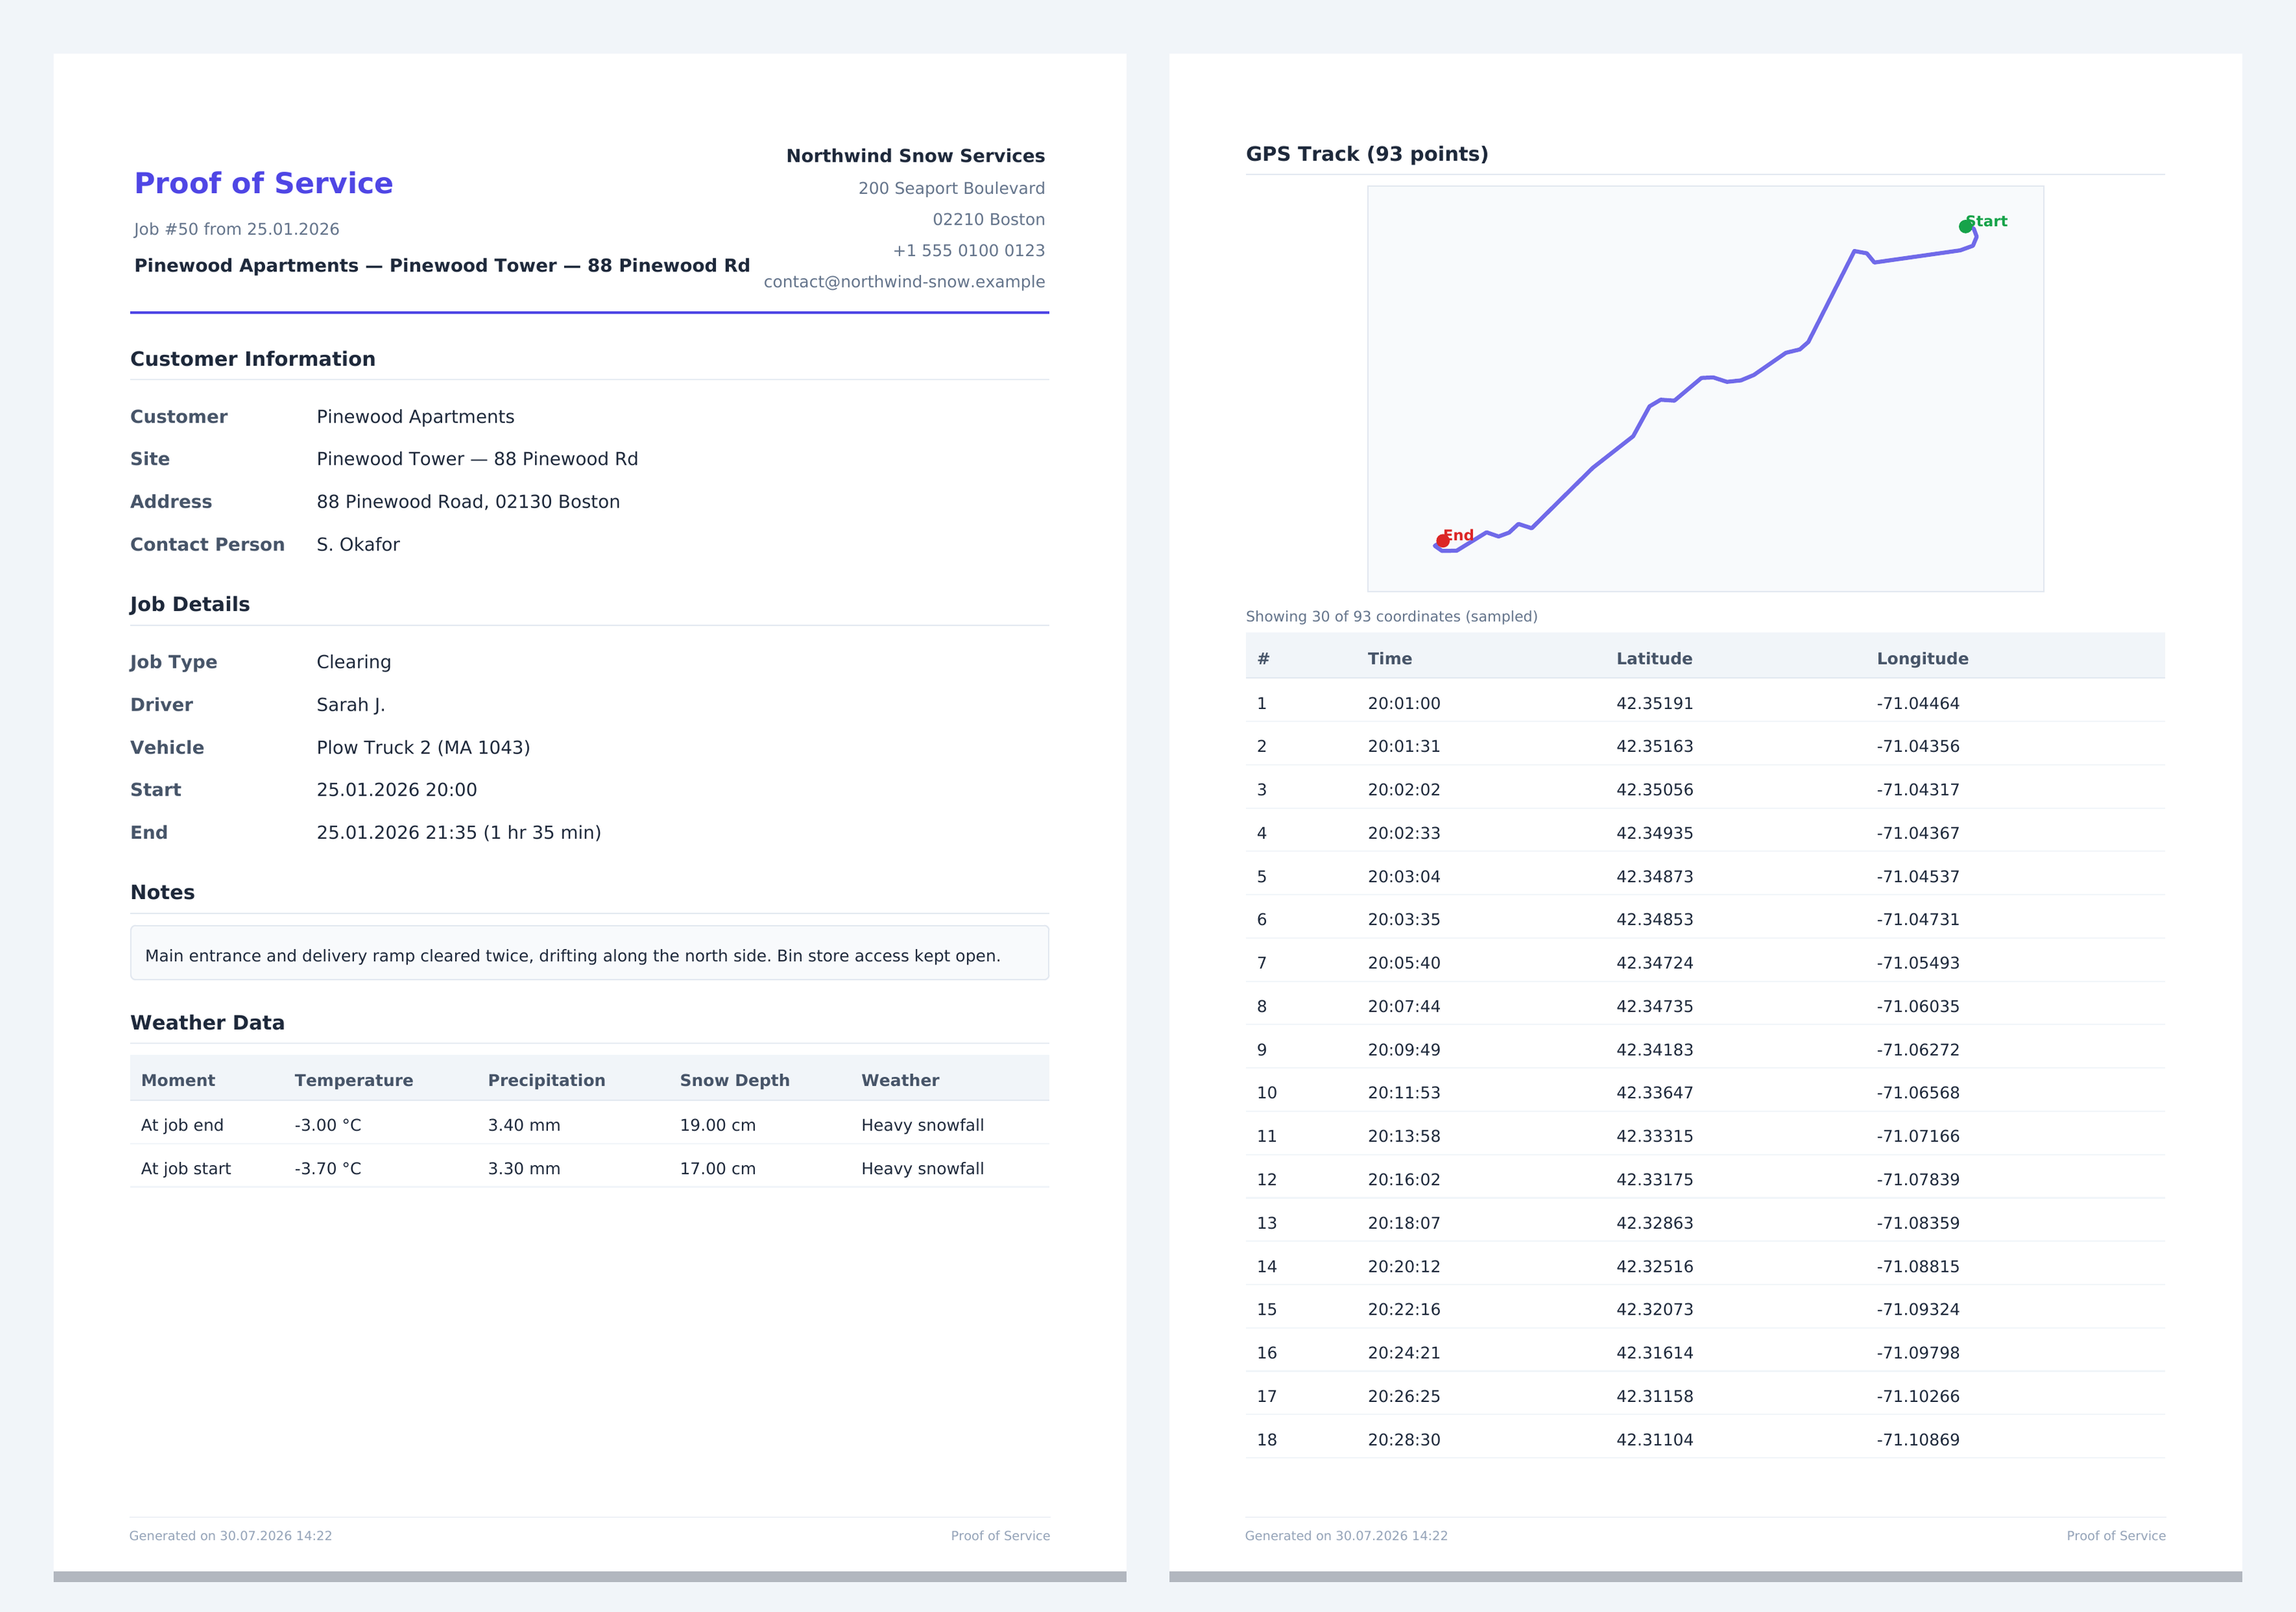
Task: Click the 'Notes' section heading
Action: 162,892
